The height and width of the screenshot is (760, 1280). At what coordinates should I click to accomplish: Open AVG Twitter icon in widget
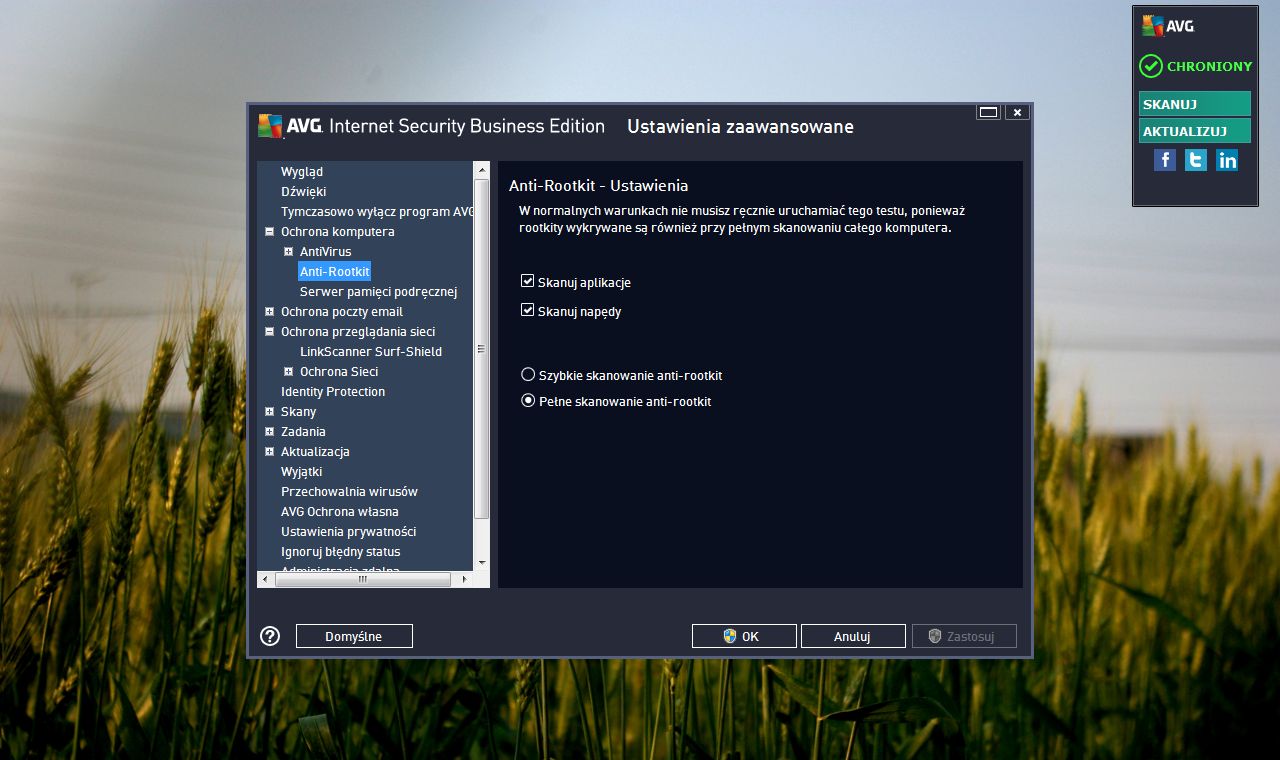click(1196, 160)
